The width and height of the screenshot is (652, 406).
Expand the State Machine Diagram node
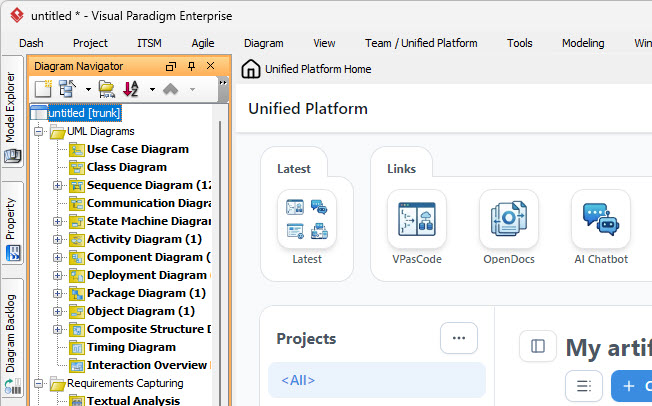pos(57,221)
